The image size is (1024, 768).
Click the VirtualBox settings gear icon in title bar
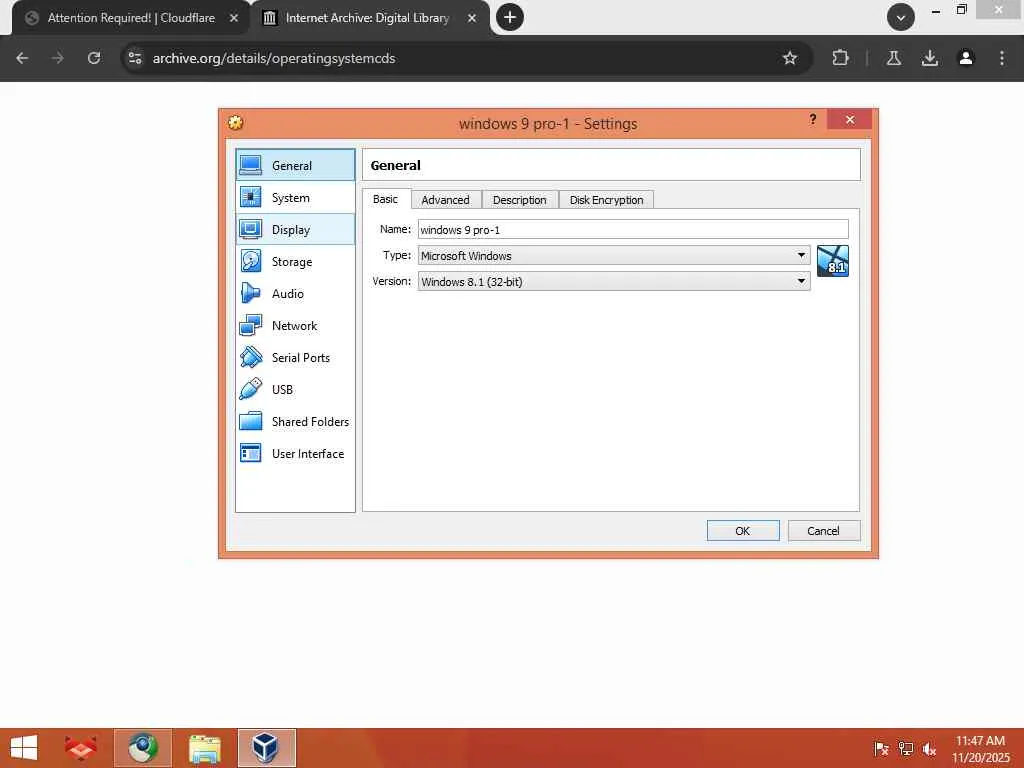point(236,123)
